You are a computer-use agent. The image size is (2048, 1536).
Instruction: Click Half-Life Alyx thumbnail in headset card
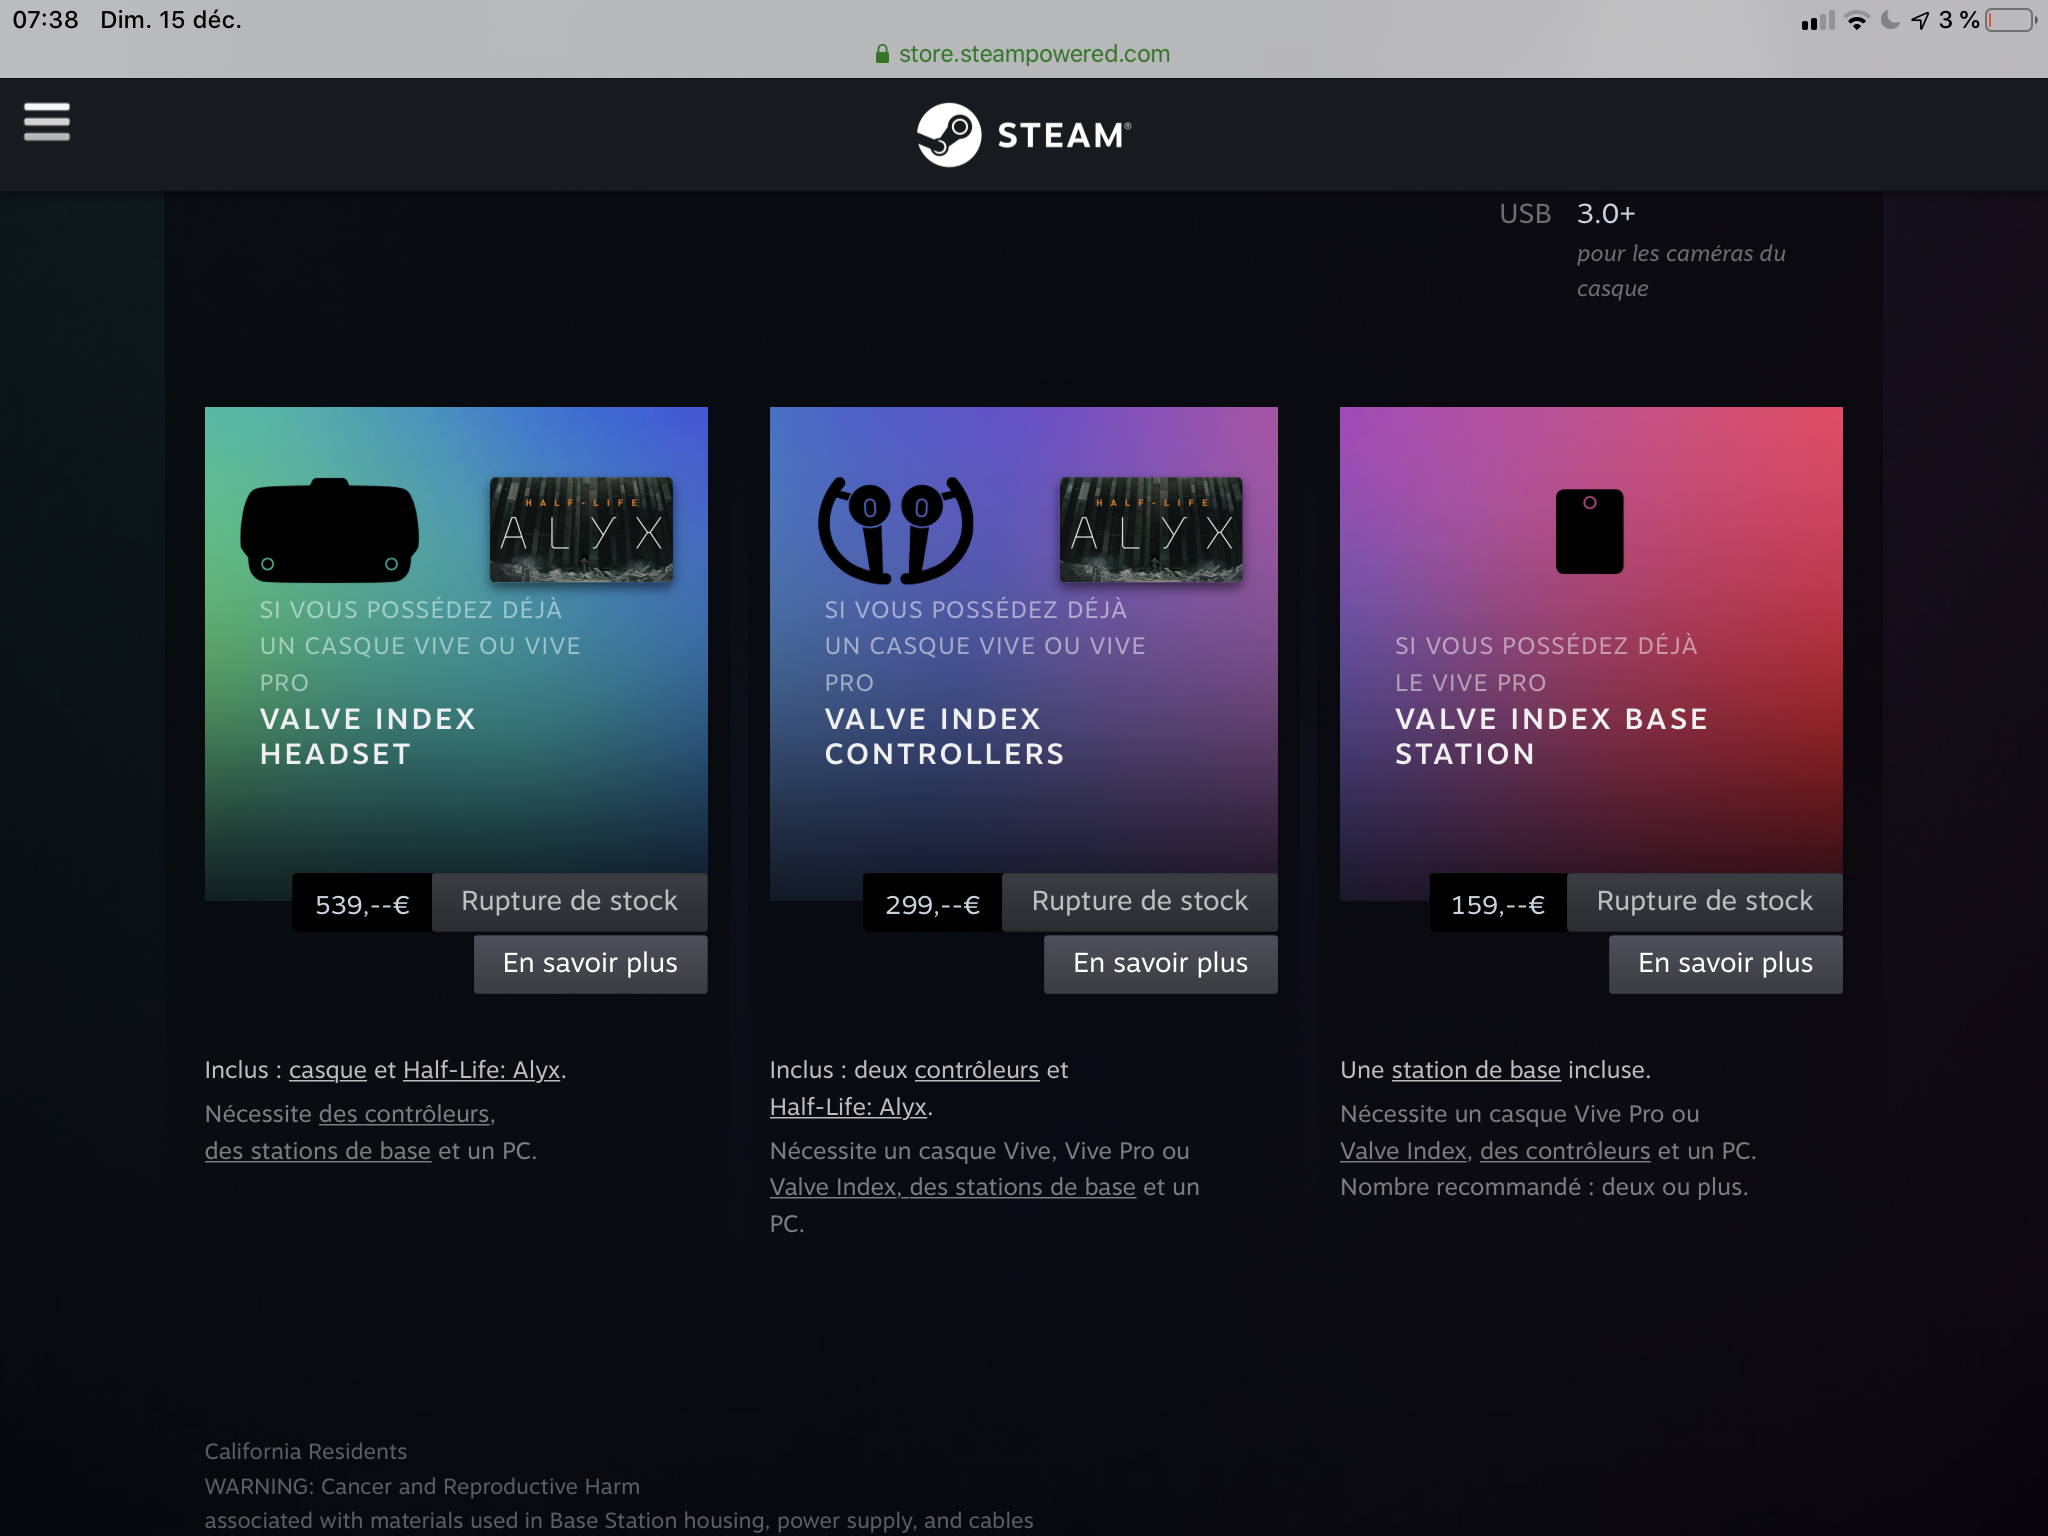tap(581, 529)
